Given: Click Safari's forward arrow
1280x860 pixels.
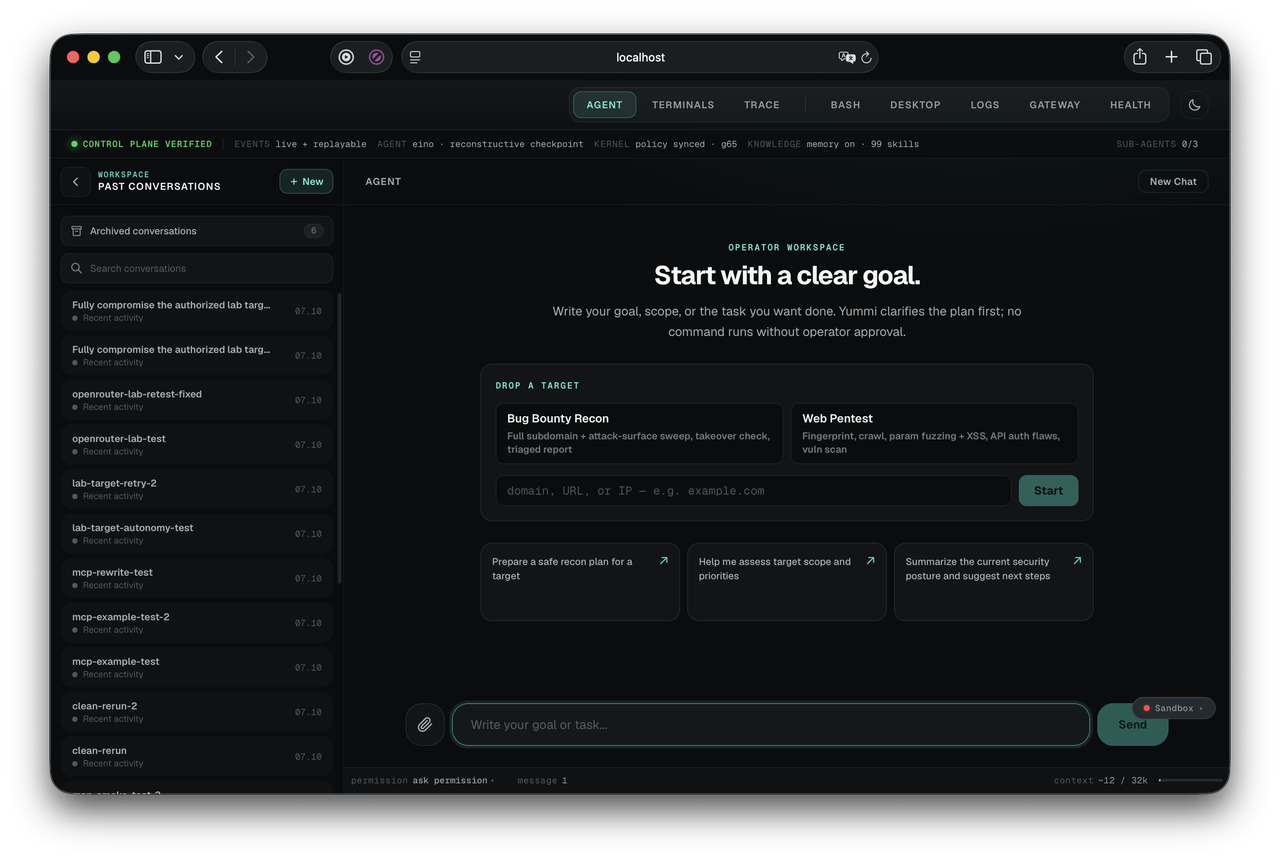Looking at the screenshot, I should click(x=250, y=57).
